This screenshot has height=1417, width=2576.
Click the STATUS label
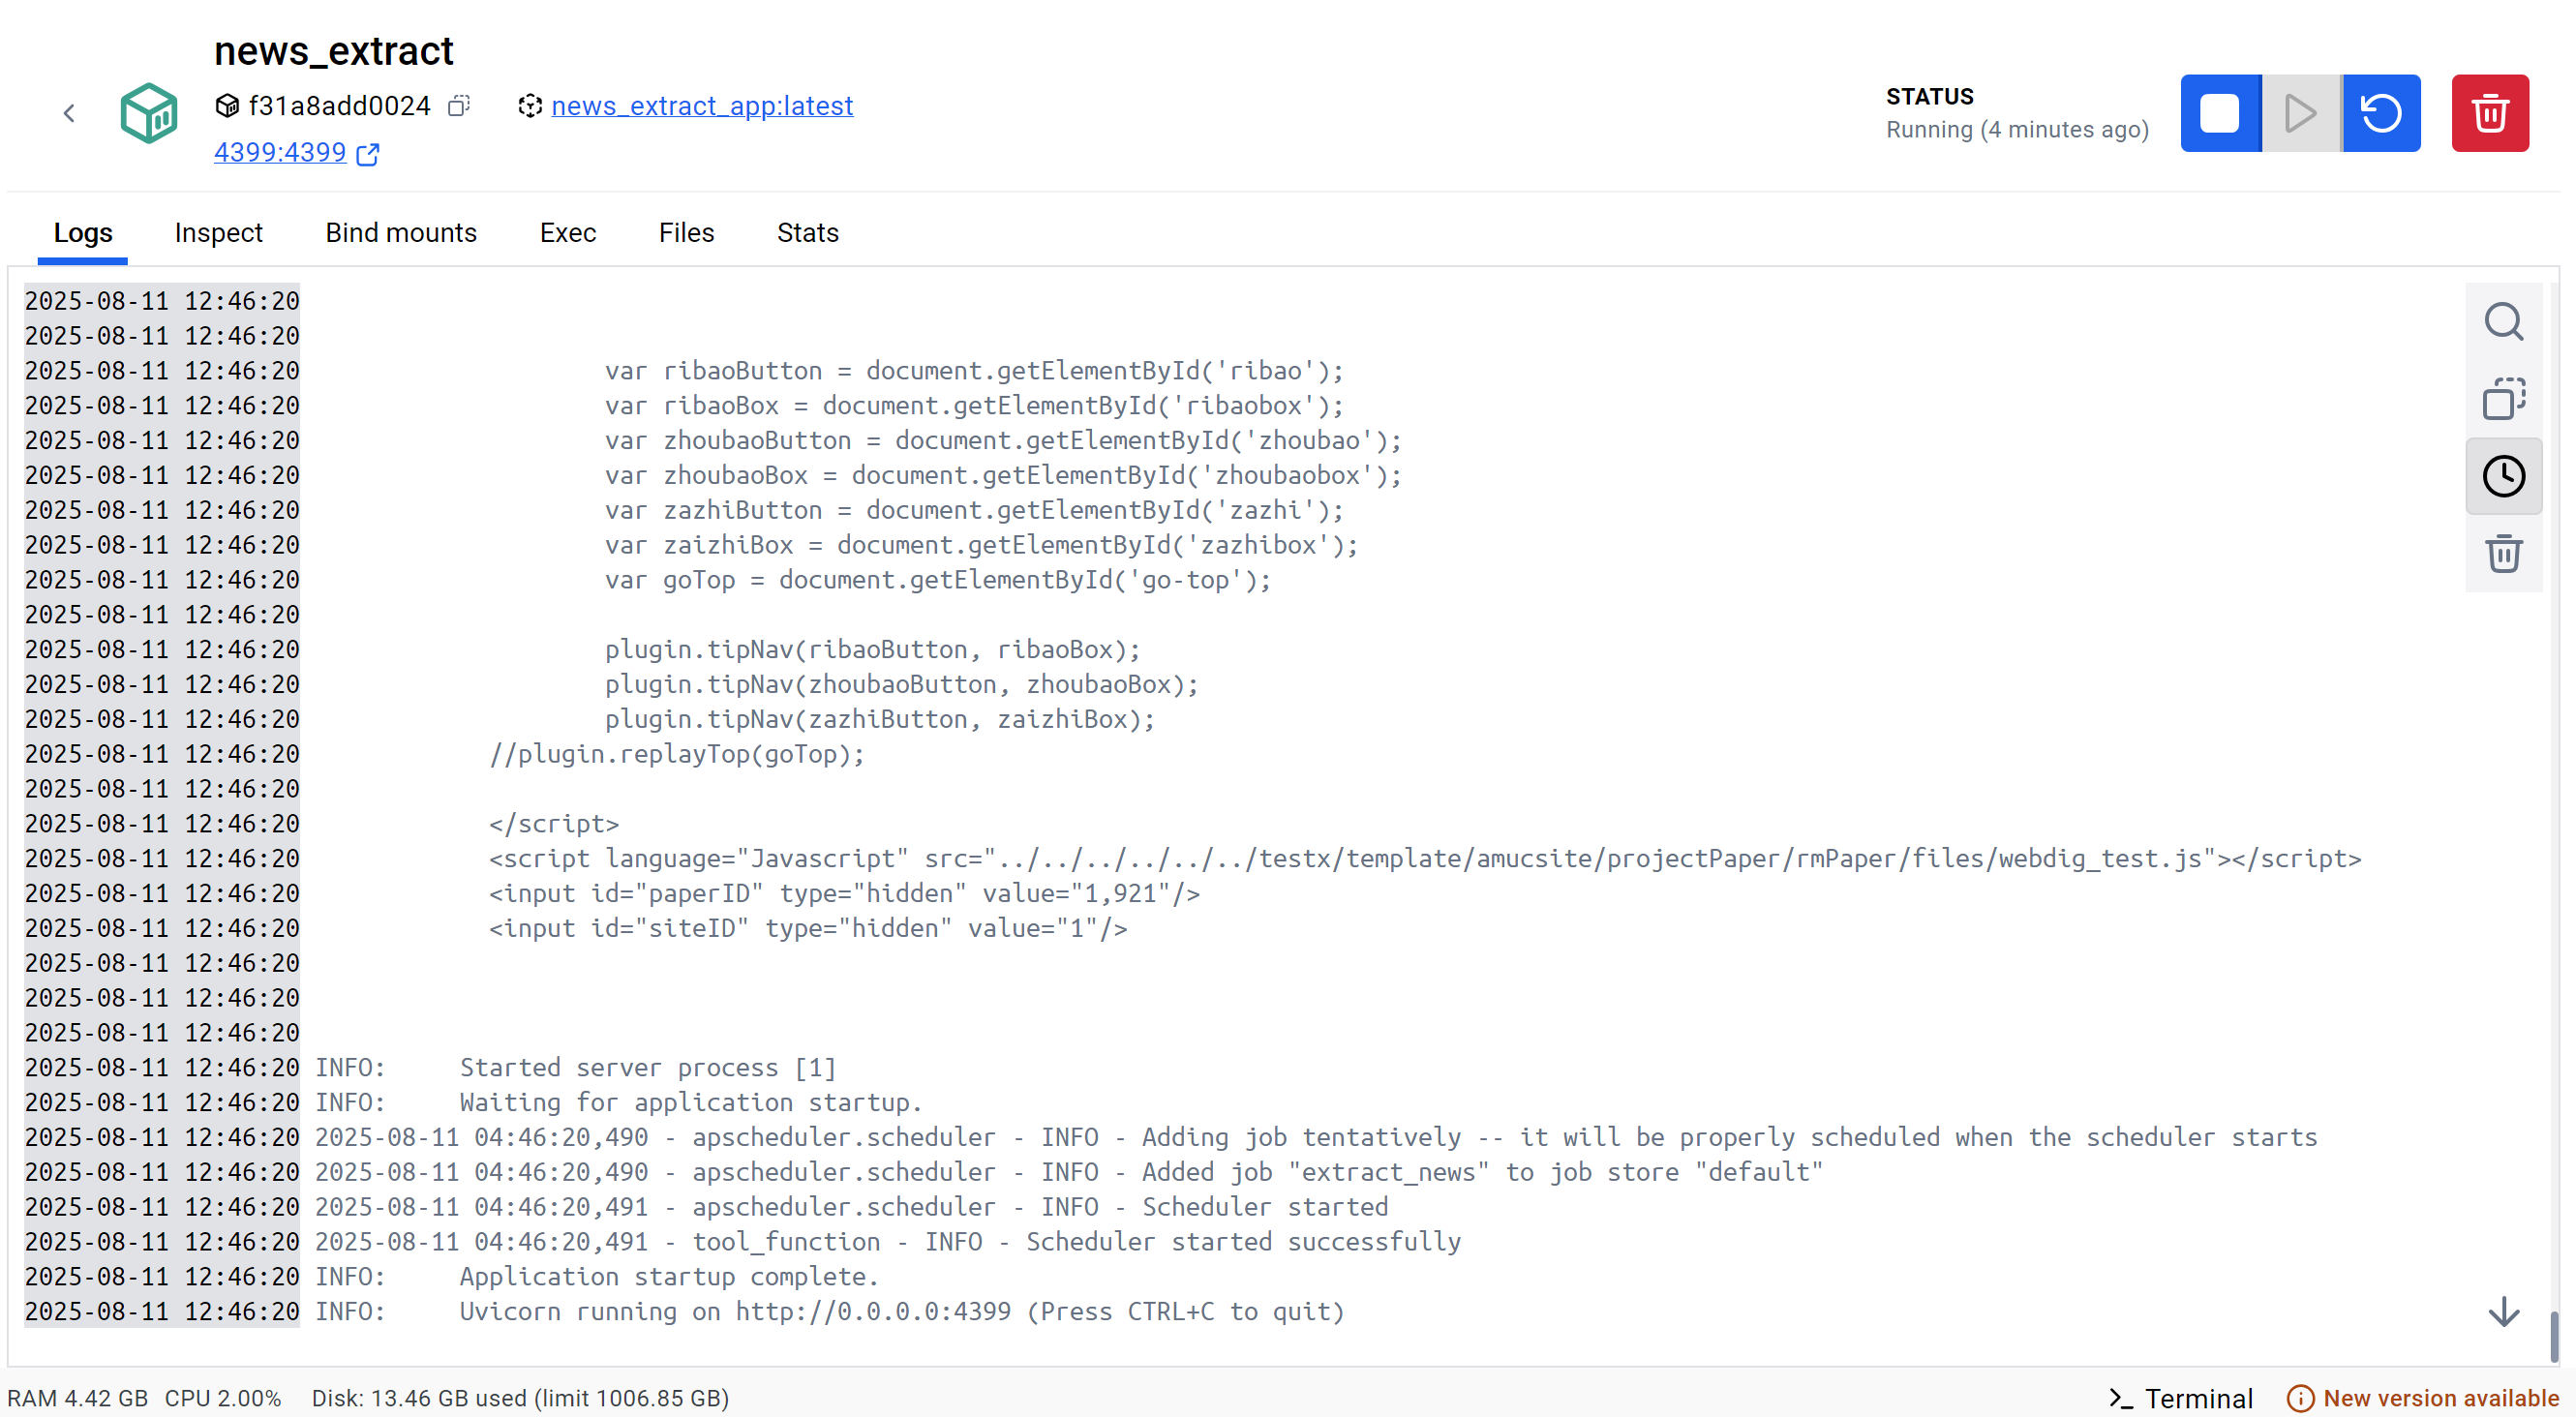pyautogui.click(x=1930, y=97)
